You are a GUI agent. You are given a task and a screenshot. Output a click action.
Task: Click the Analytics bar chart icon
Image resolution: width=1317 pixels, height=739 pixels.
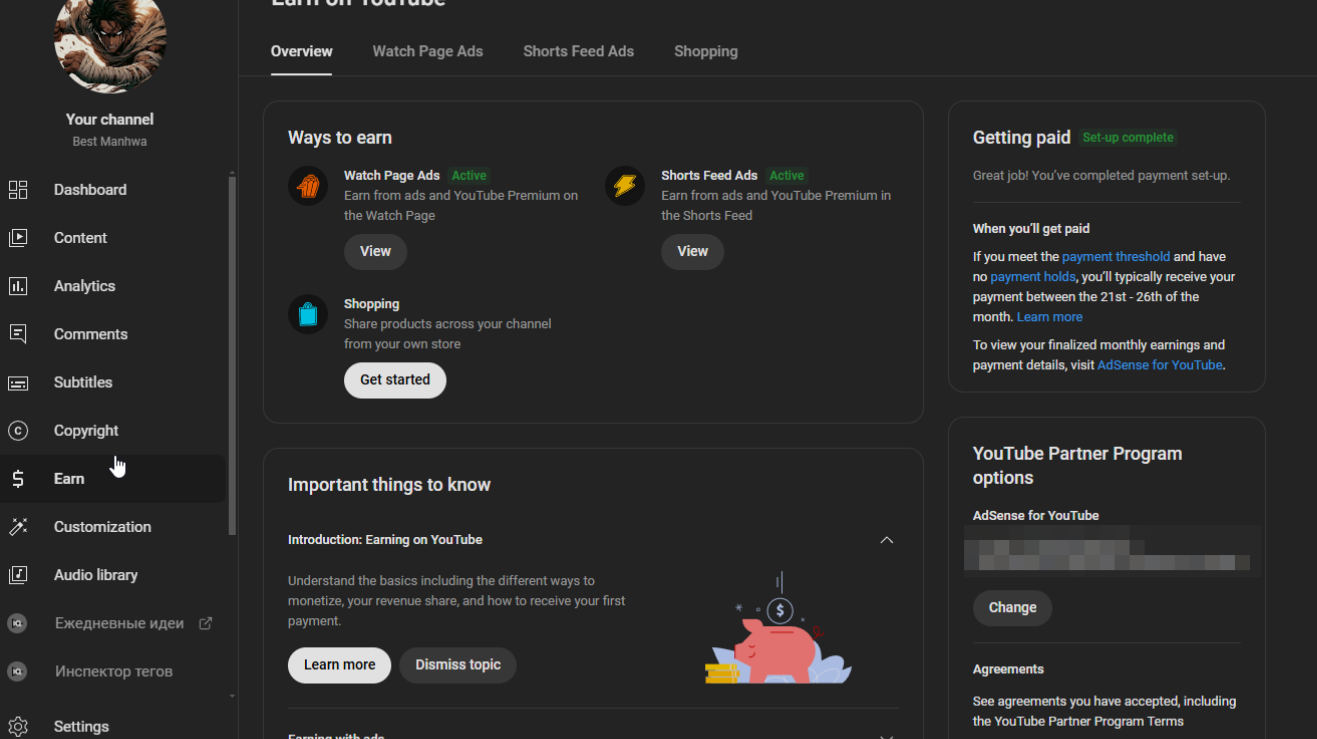coord(18,286)
